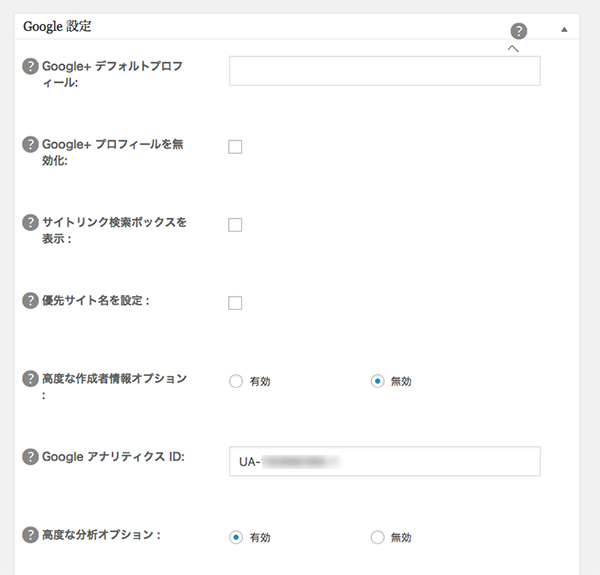Click help icon beside Google+ デフォルトプロフィール

(30, 66)
